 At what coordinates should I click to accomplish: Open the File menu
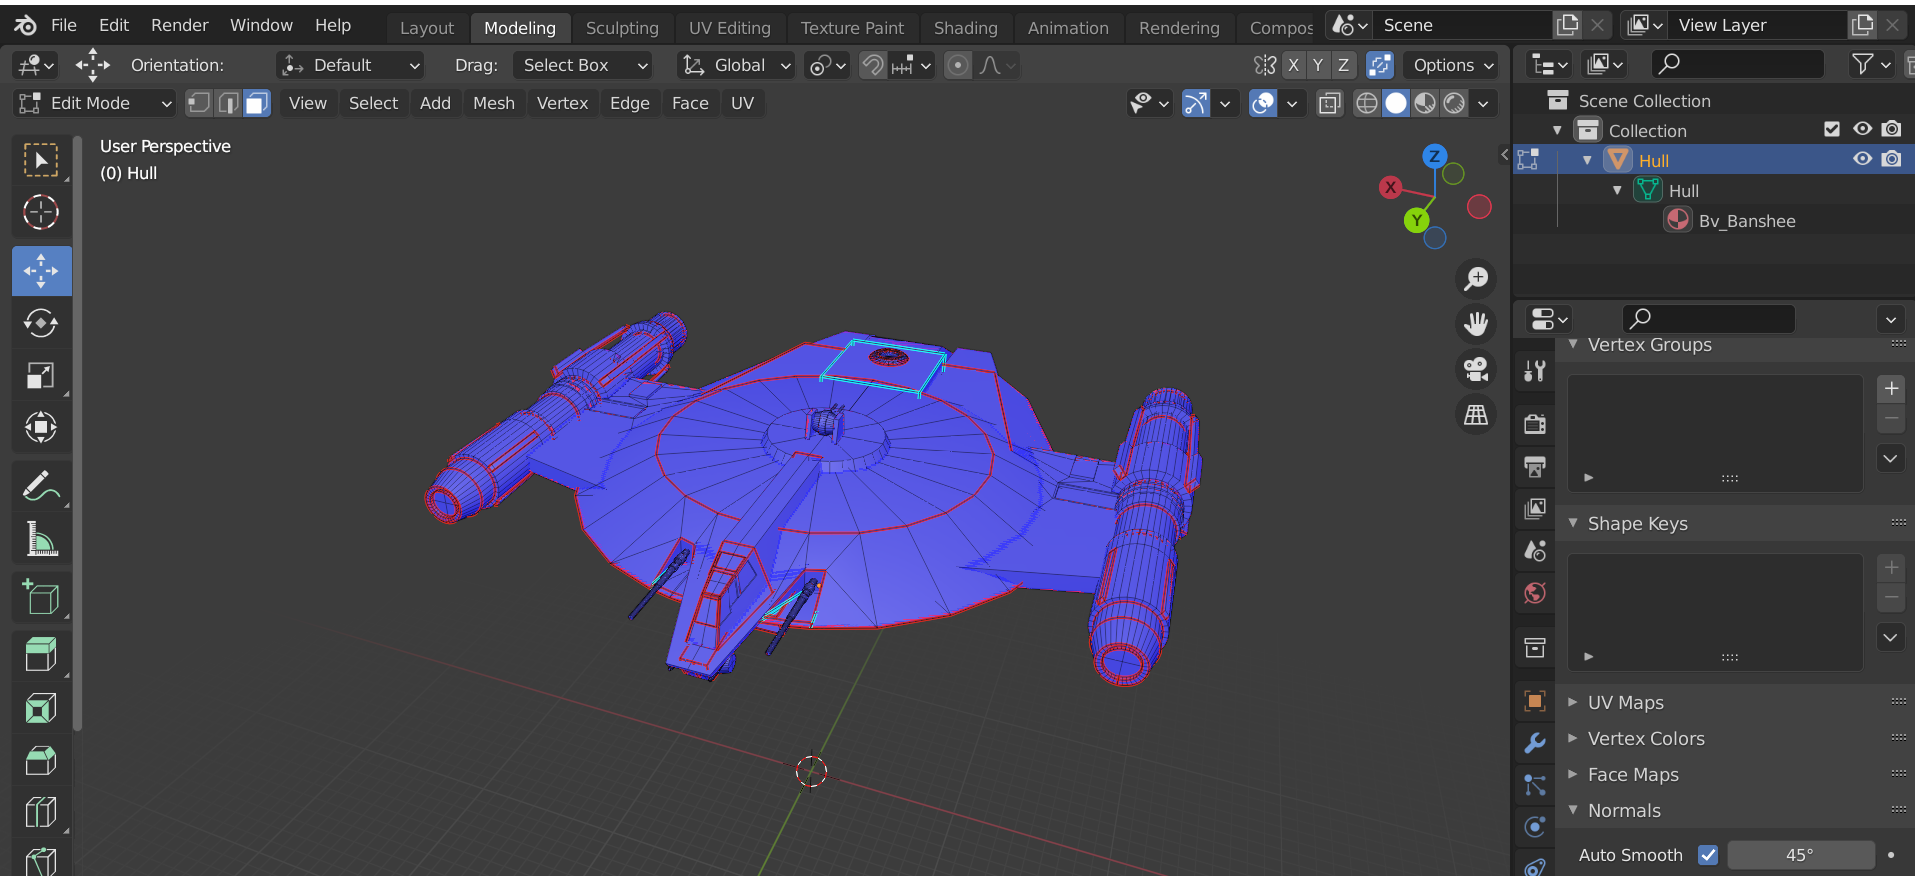click(x=64, y=25)
